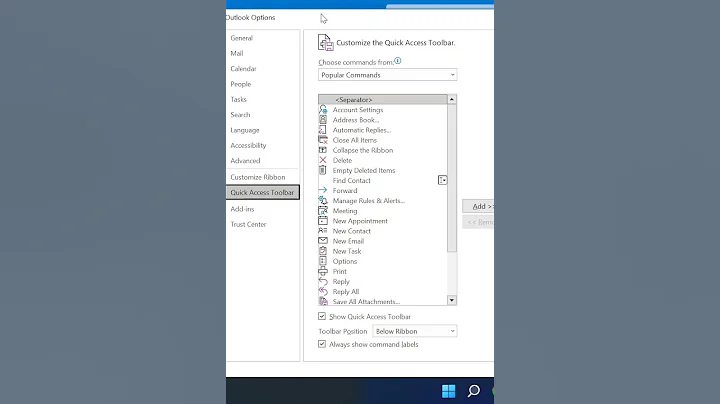Open the Calendar options category
Image resolution: width=720 pixels, height=404 pixels.
pyautogui.click(x=243, y=69)
